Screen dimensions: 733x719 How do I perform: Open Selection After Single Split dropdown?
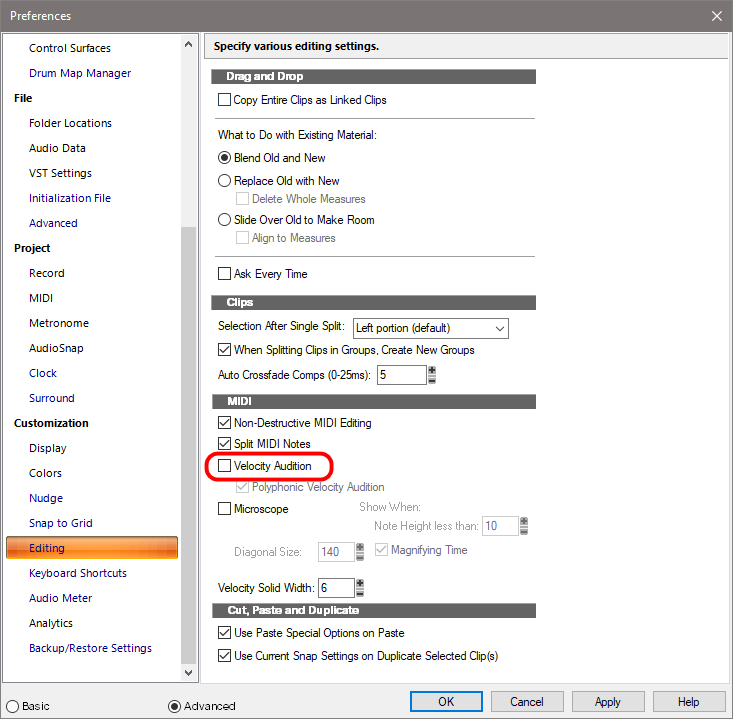pos(430,328)
